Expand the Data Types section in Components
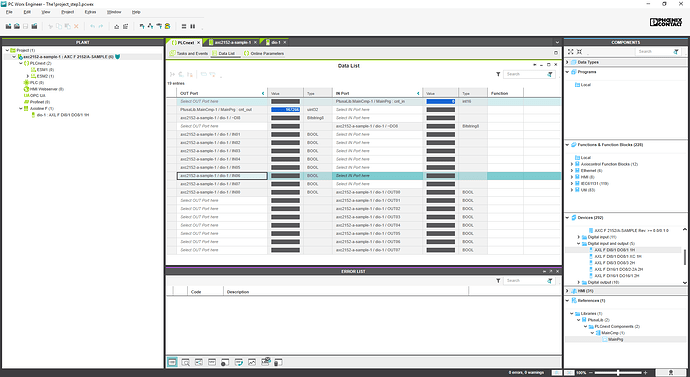690x377 pixels. (x=567, y=62)
